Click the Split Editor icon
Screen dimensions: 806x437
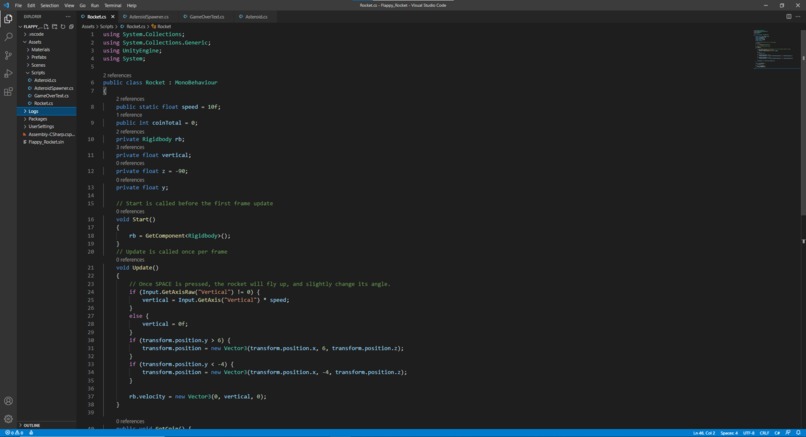coord(789,16)
